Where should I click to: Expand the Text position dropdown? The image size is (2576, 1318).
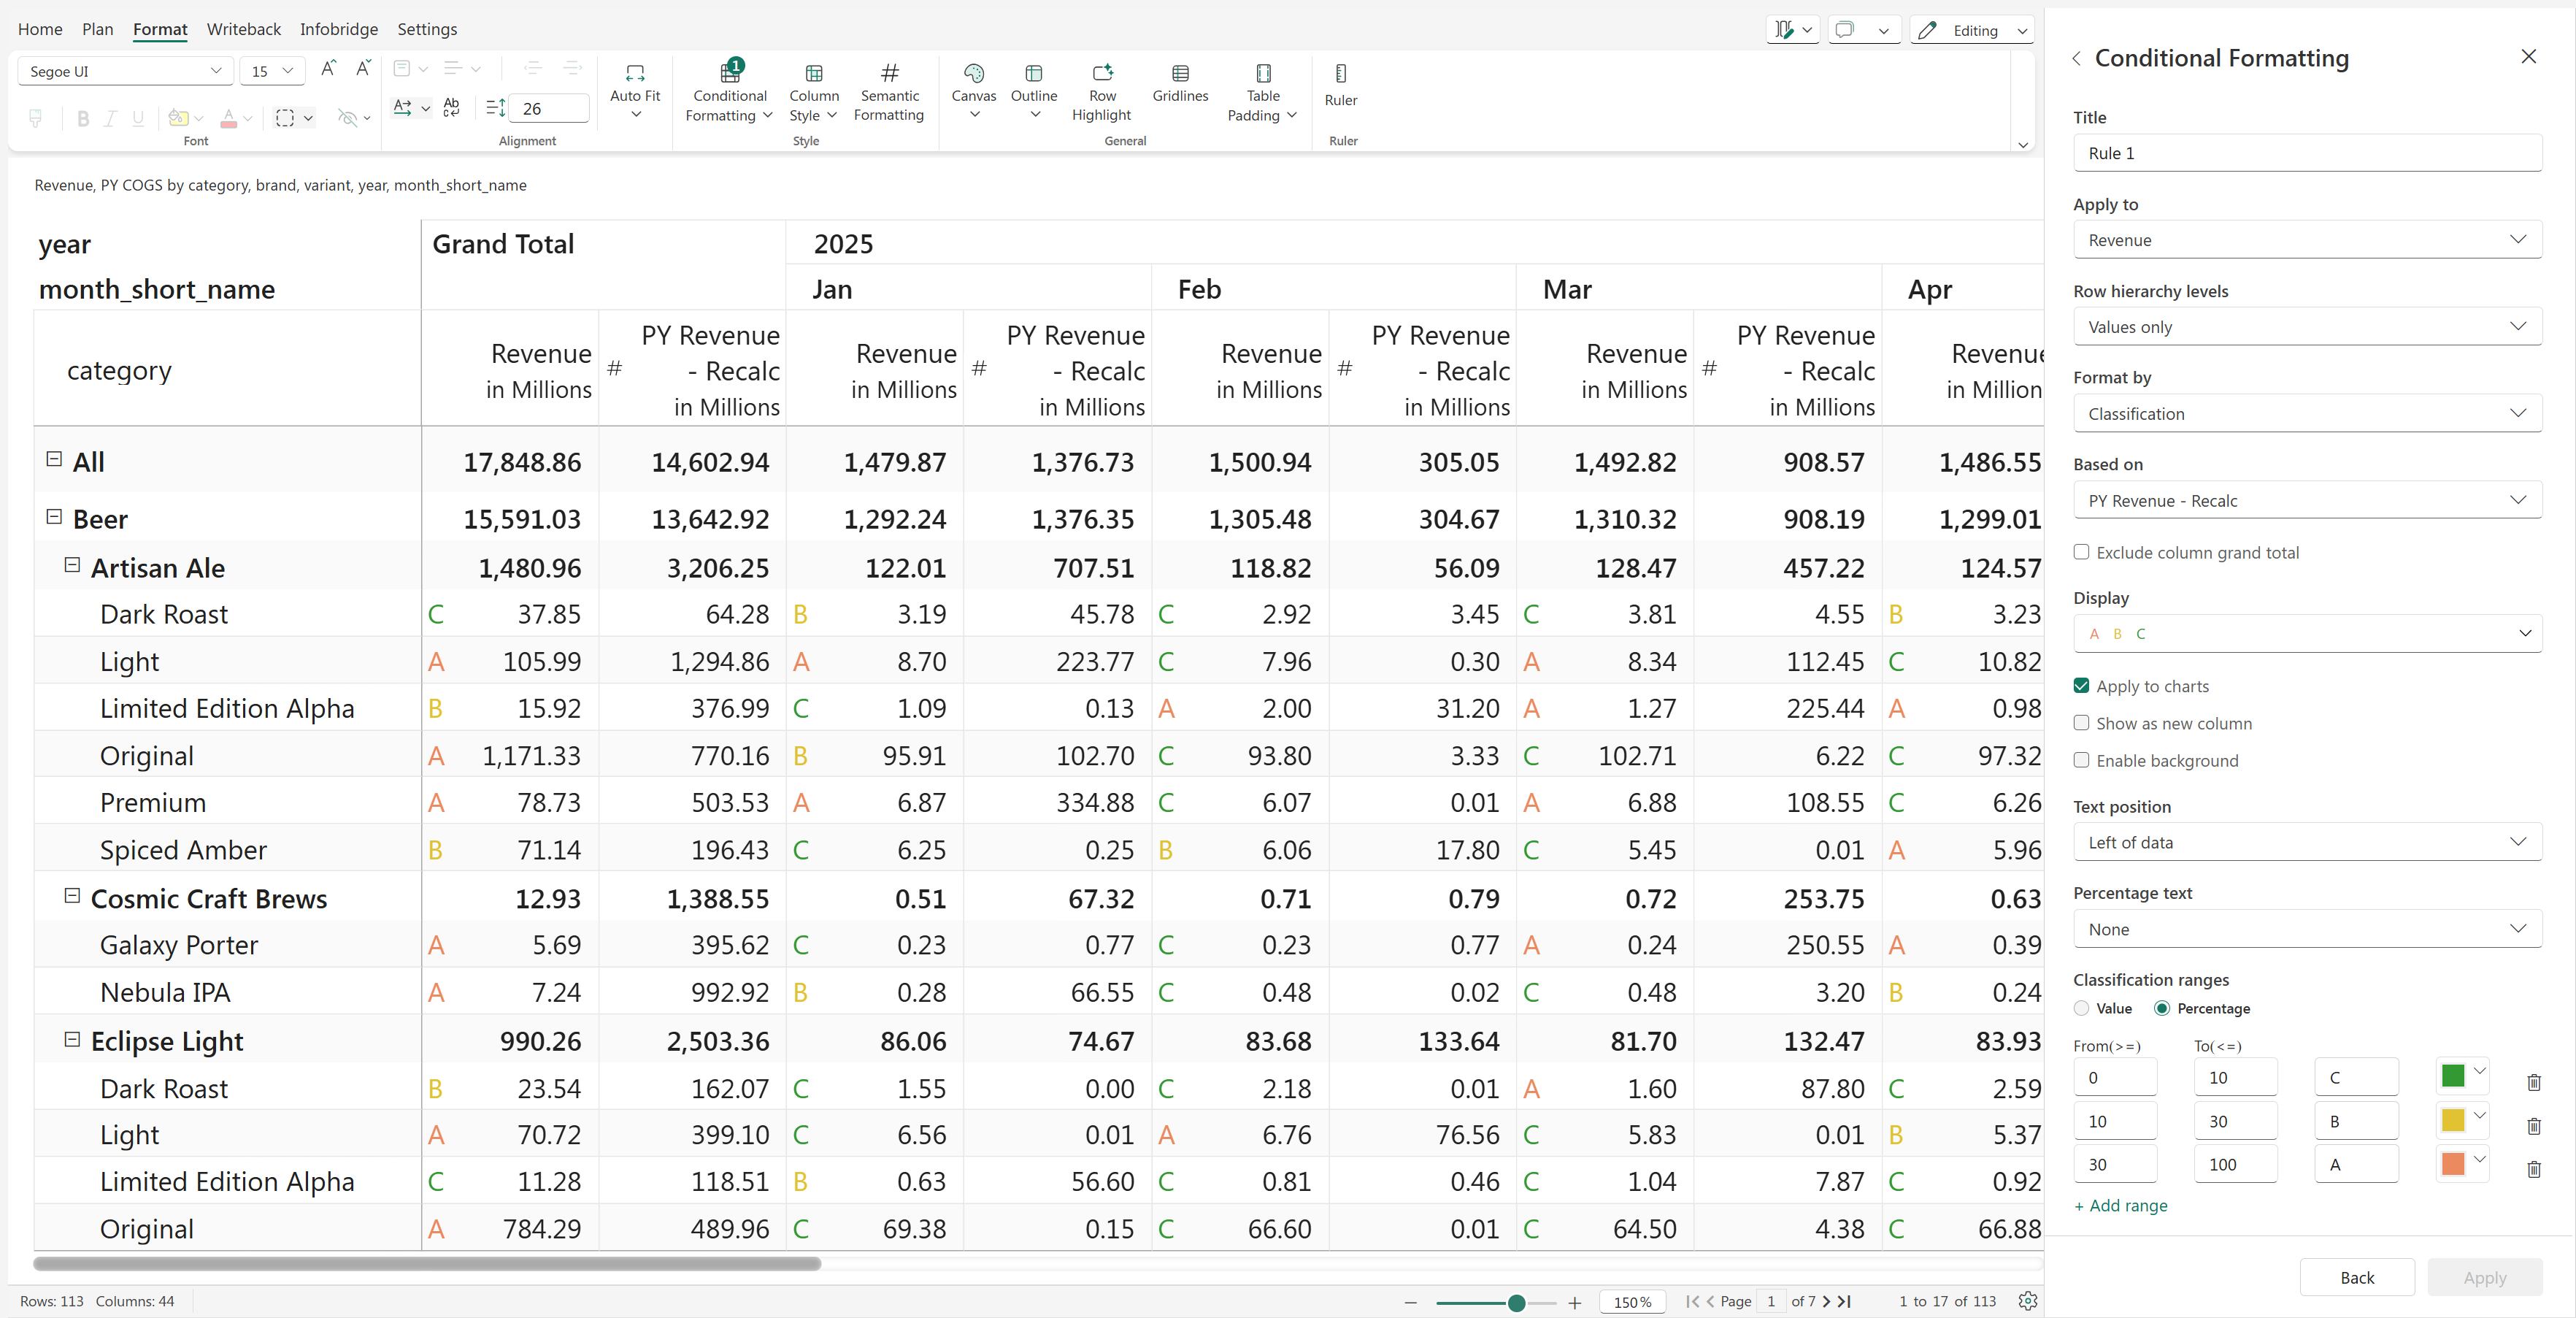point(2306,842)
